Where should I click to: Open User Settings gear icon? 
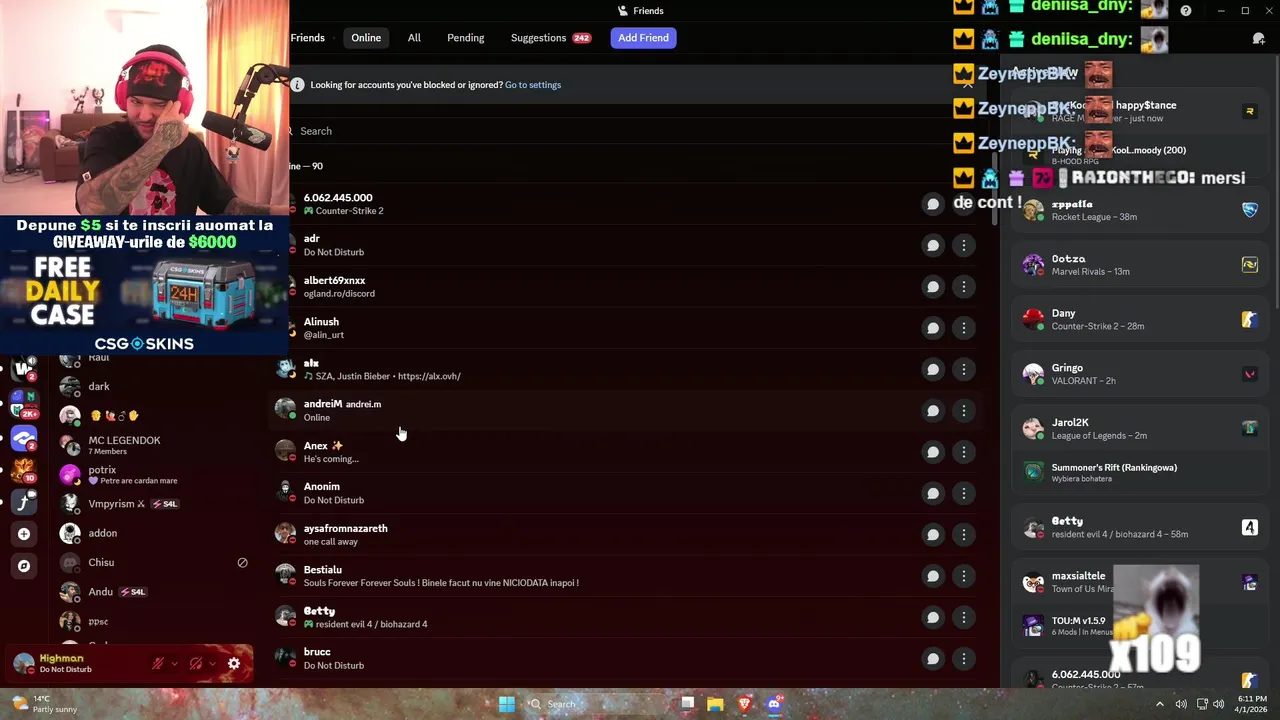(234, 663)
